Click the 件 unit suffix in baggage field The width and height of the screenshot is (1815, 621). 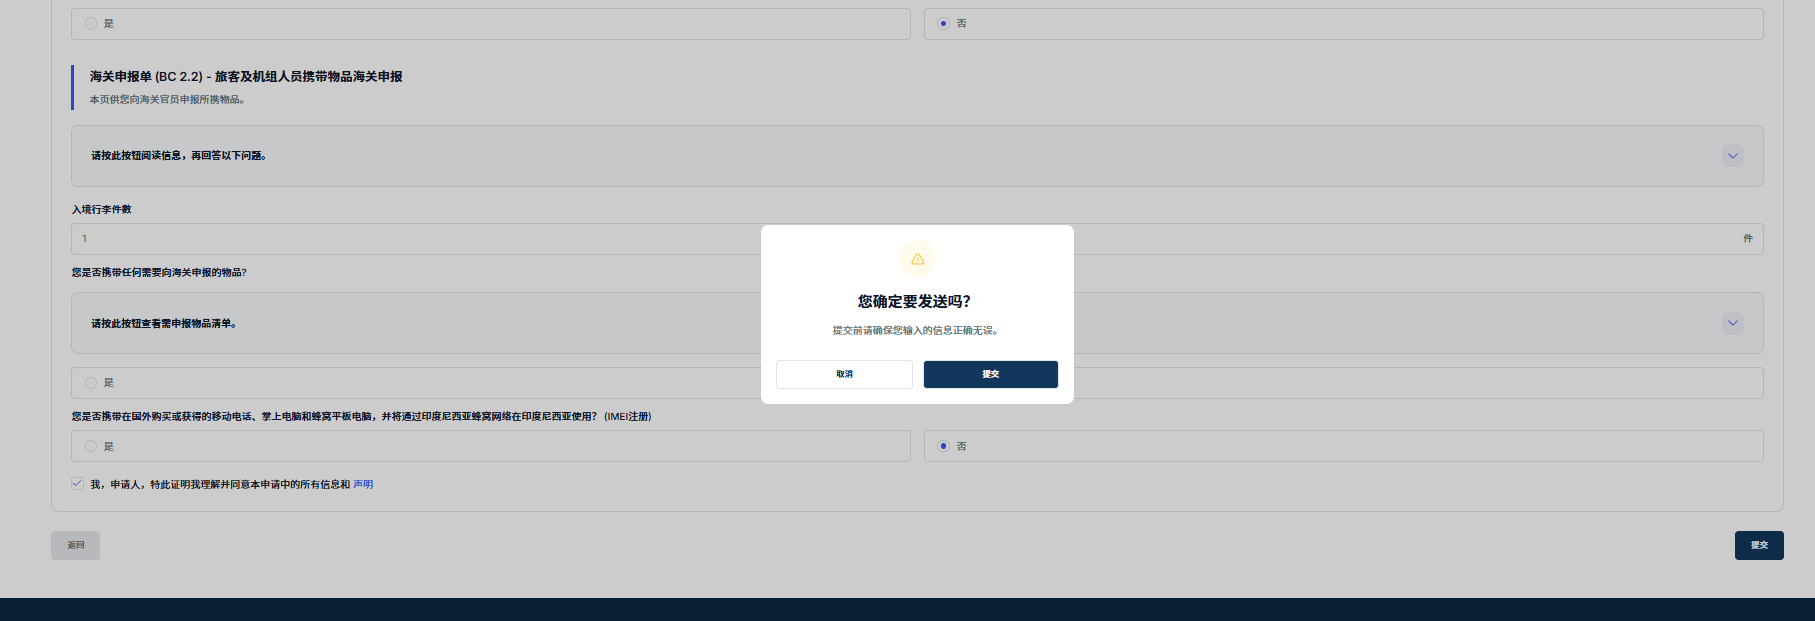(1748, 238)
